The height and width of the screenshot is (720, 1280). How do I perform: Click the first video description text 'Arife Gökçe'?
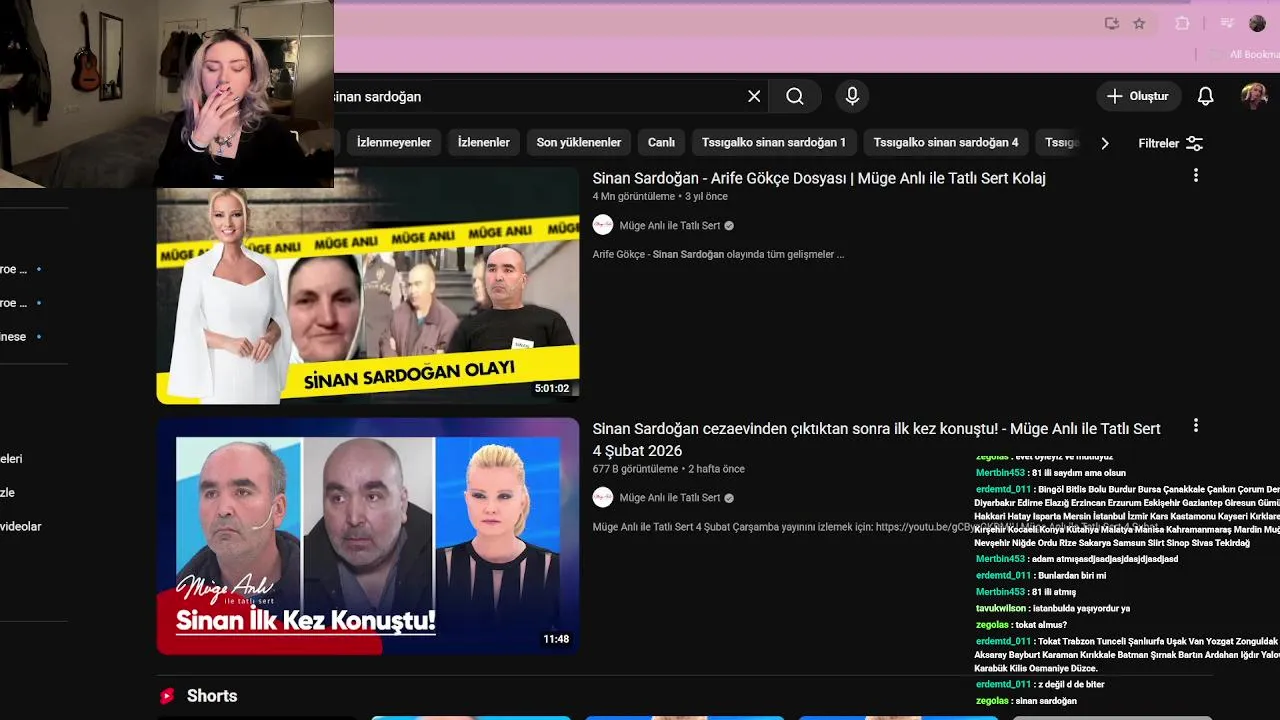(718, 254)
